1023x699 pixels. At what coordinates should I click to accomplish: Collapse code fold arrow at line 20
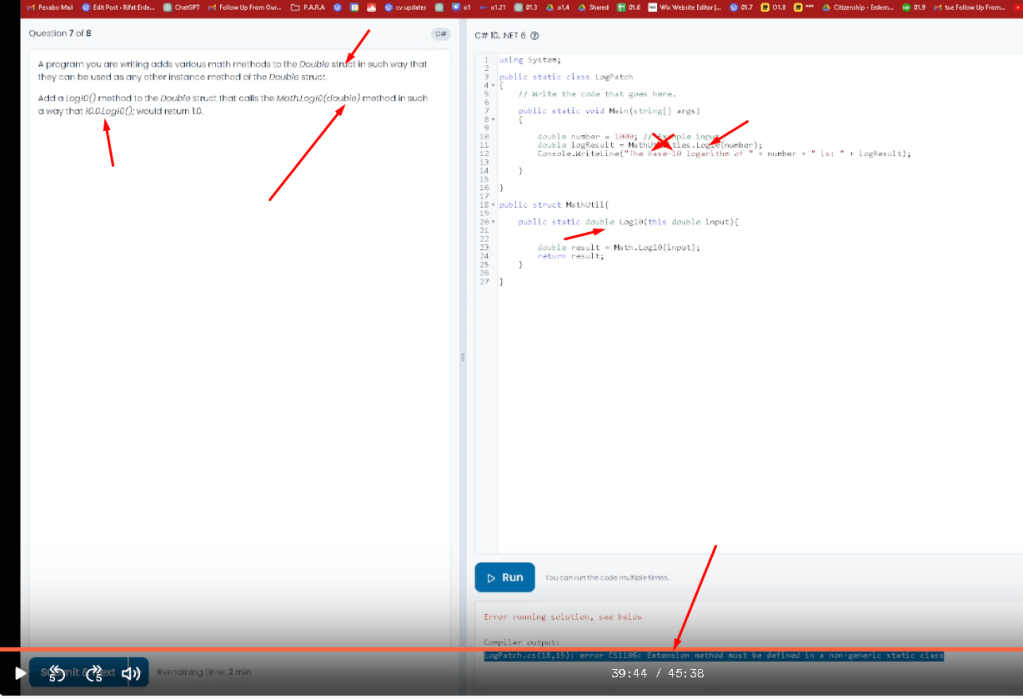click(493, 222)
